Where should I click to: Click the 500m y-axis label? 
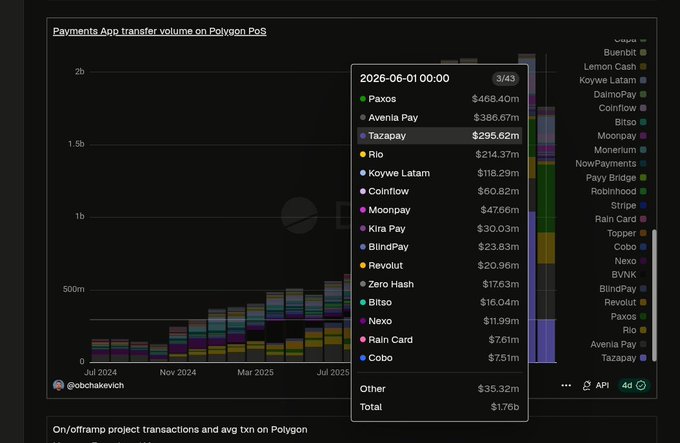[x=74, y=289]
